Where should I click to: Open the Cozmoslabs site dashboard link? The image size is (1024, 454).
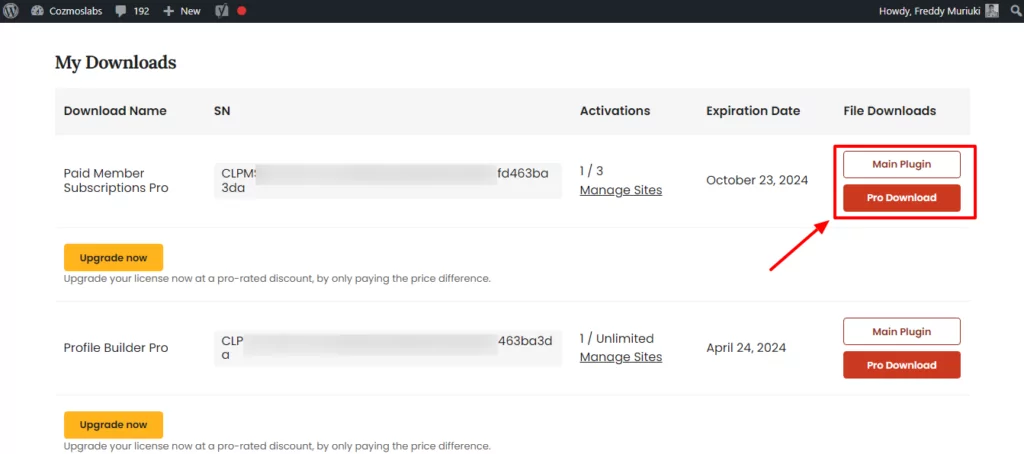(x=66, y=11)
